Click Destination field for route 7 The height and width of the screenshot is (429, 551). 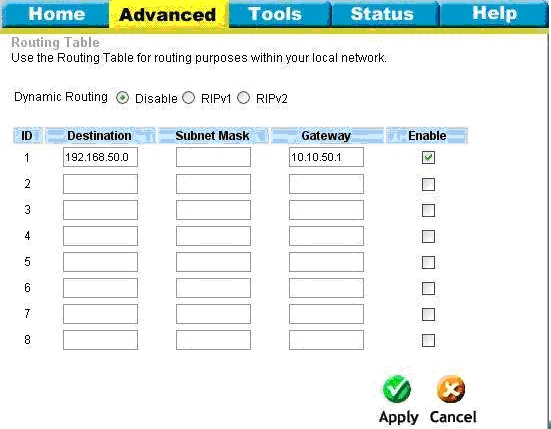(x=101, y=314)
